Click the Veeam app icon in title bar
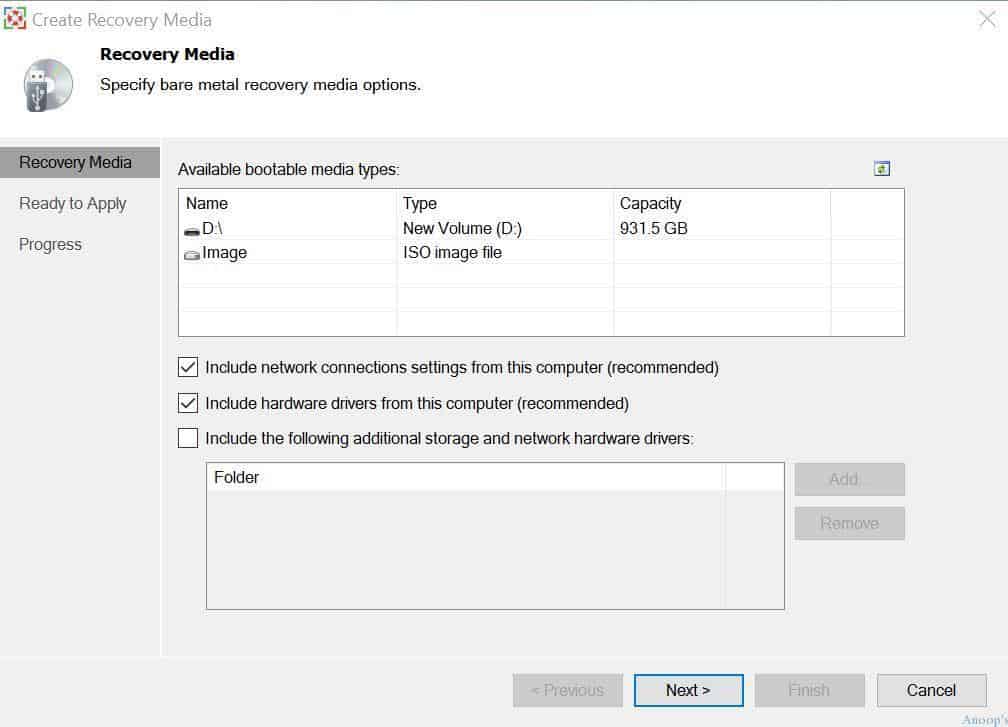This screenshot has width=1008, height=727. (x=15, y=19)
